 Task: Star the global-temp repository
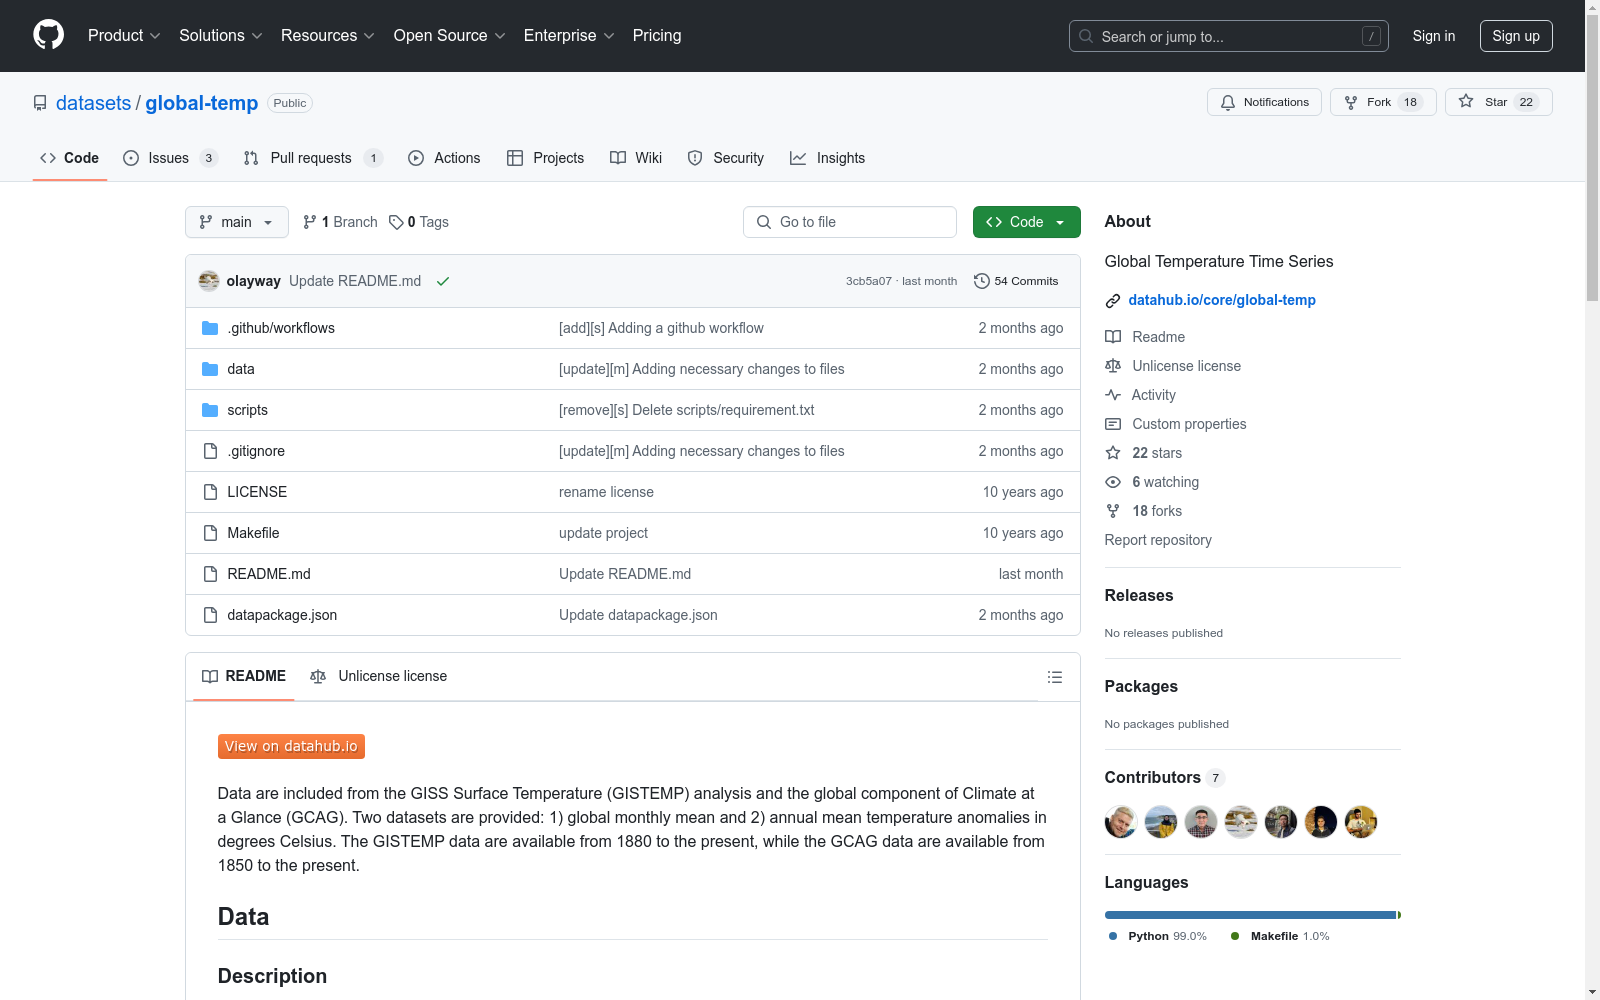(x=1498, y=102)
